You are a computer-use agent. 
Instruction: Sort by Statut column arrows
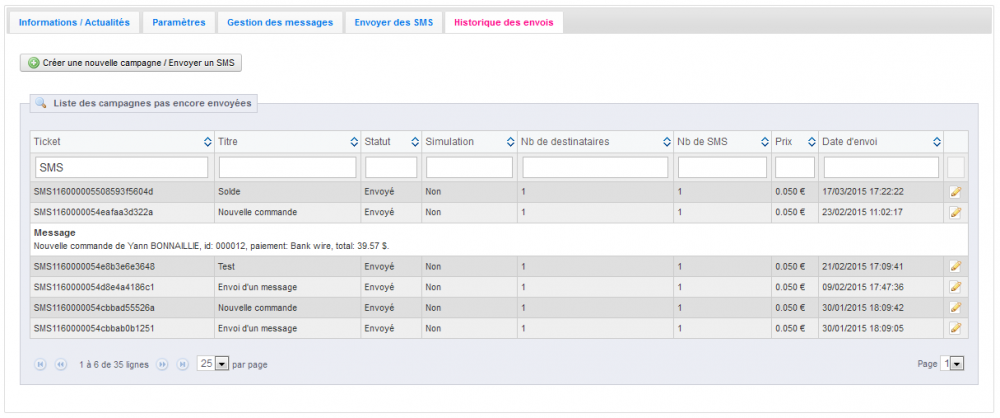[x=415, y=142]
